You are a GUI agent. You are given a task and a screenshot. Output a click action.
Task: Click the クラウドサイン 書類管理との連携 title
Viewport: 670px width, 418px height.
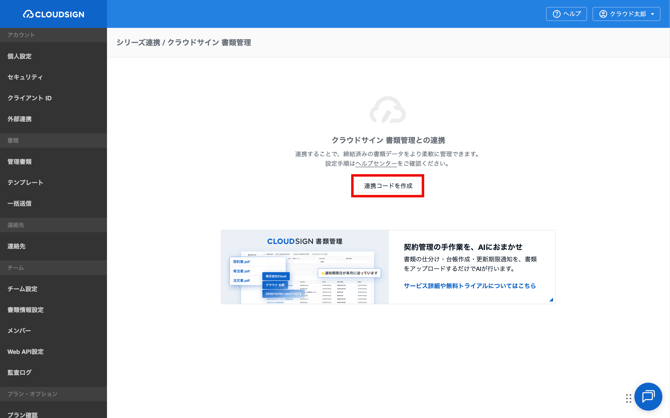pyautogui.click(x=388, y=140)
